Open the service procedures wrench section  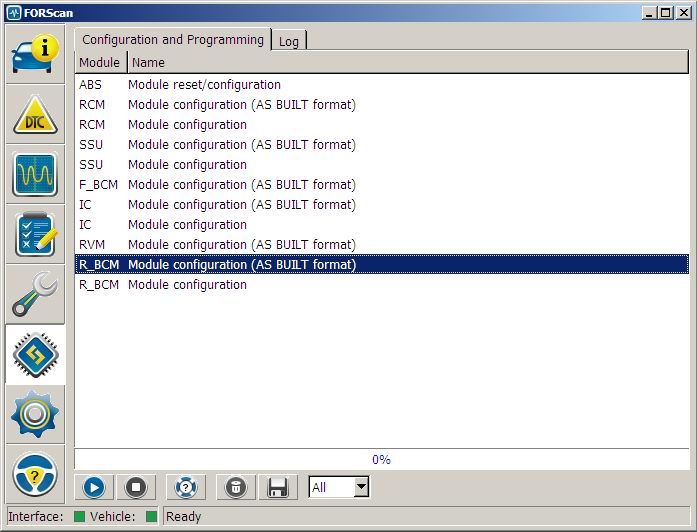coord(35,295)
